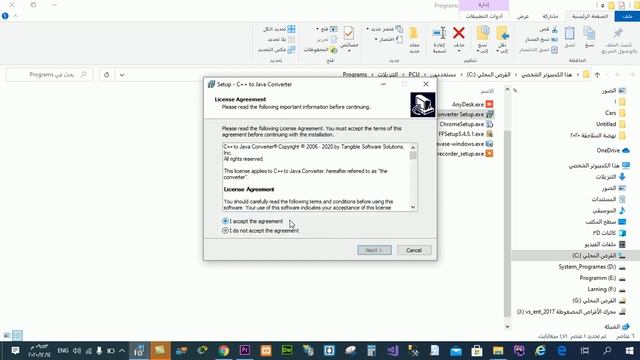The width and height of the screenshot is (640, 360).
Task: Click the volume speaker icon in system tray
Action: 77,351
